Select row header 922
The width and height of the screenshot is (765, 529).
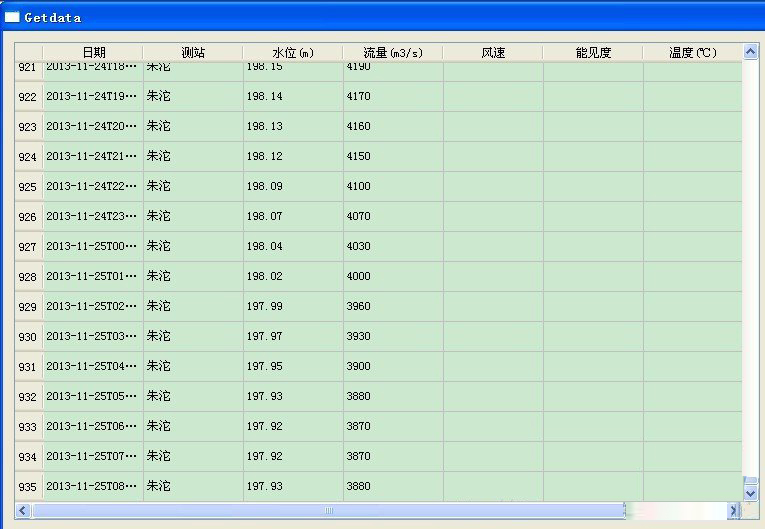tap(28, 97)
